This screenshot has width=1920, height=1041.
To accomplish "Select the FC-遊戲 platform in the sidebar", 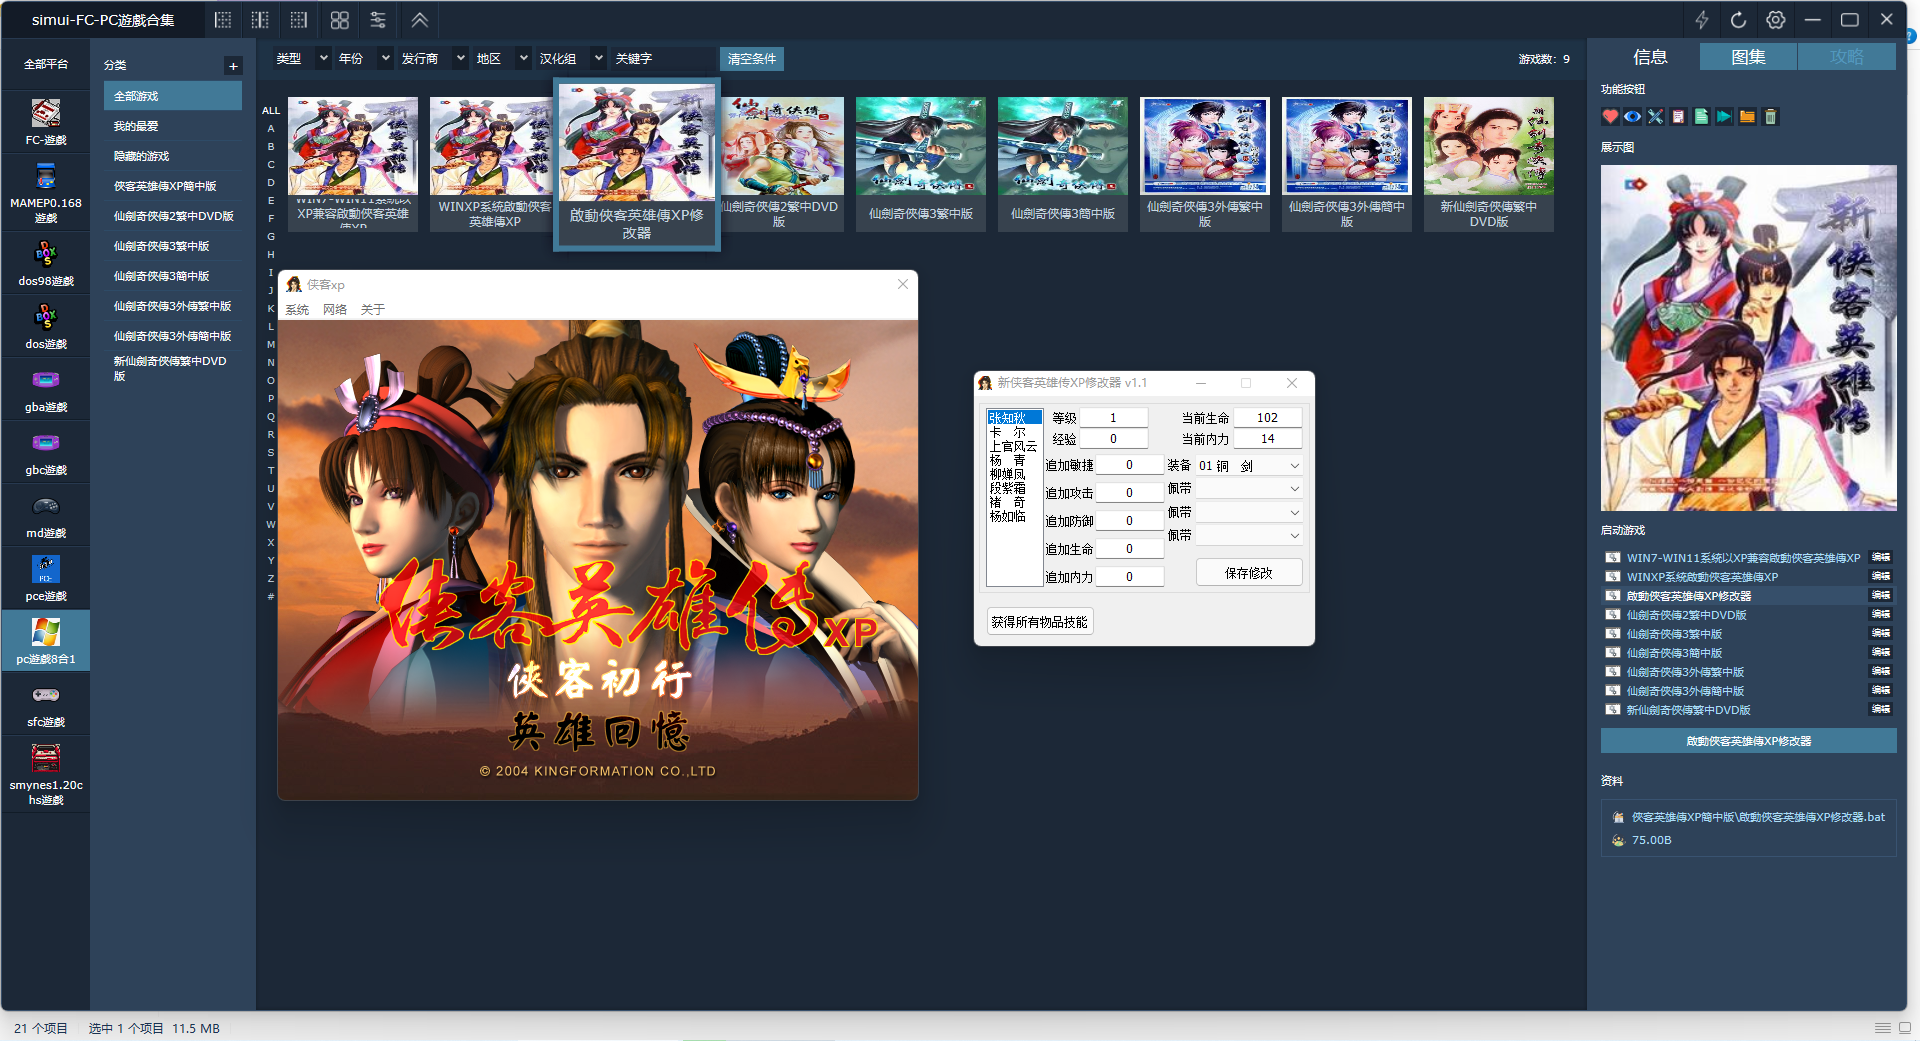I will click(x=45, y=120).
